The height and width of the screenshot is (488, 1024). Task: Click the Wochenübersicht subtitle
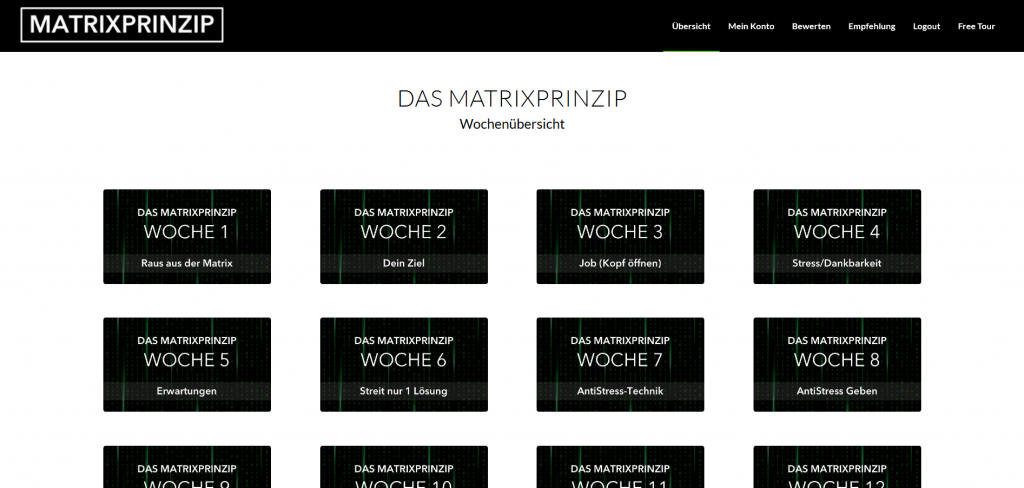pos(512,124)
